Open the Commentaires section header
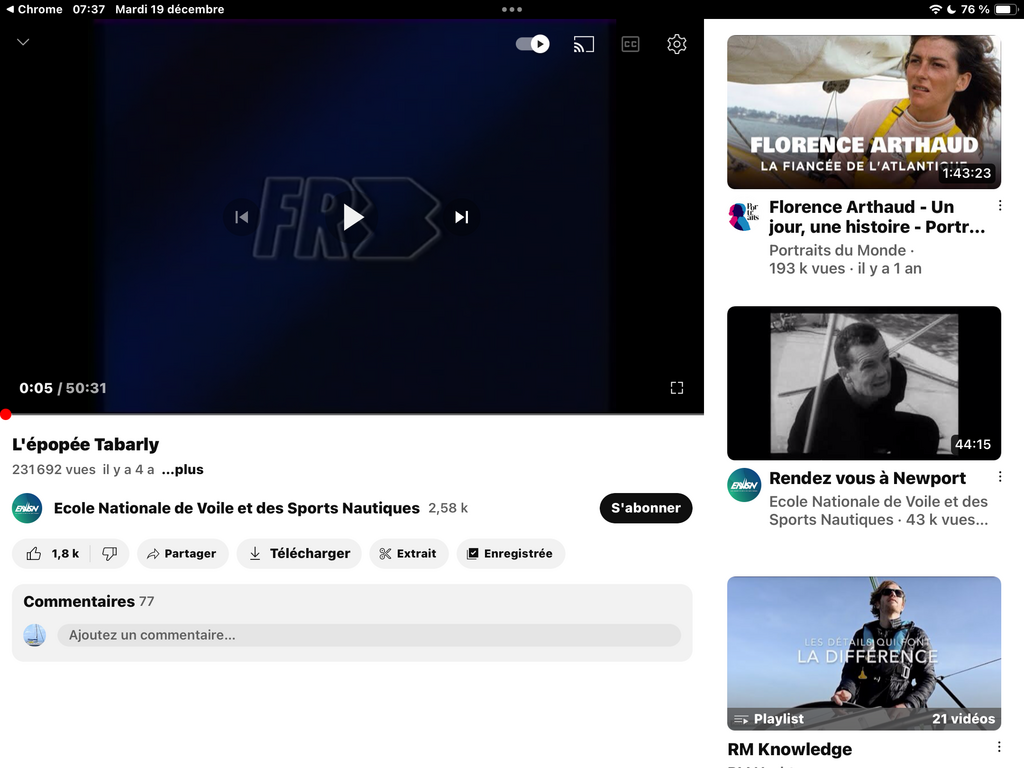Screen dimensions: 1024x768 coord(89,601)
